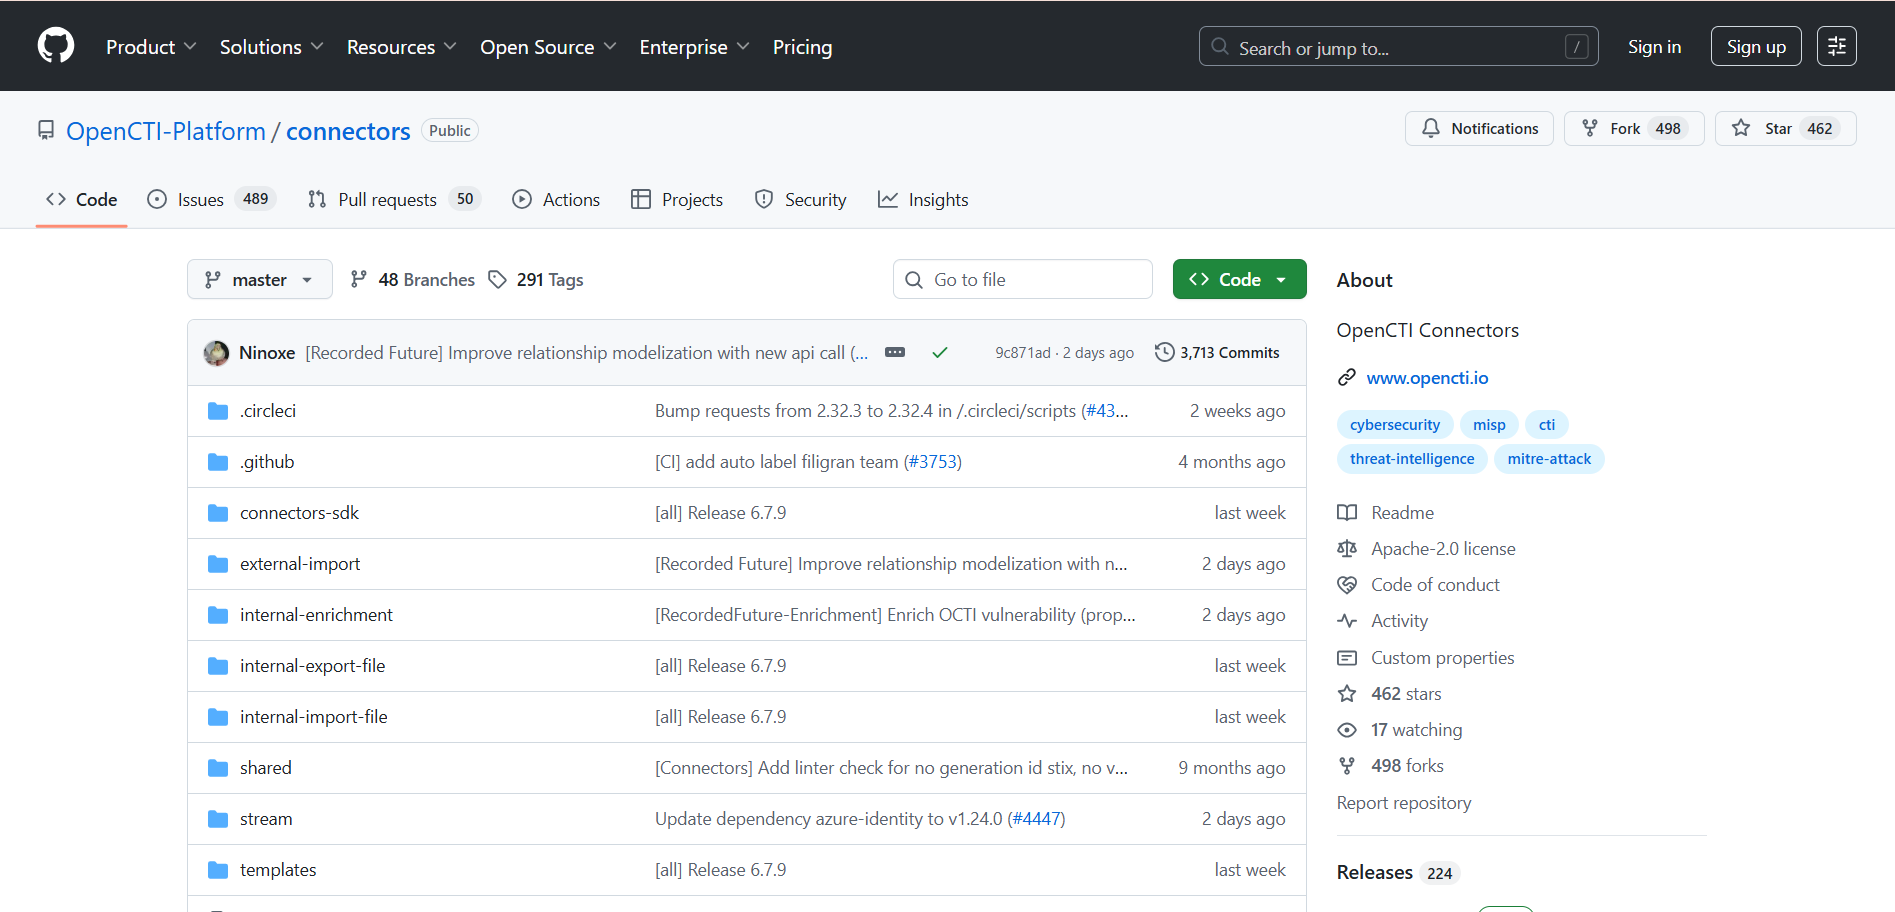
Task: Click the Go to file input
Action: [1022, 279]
